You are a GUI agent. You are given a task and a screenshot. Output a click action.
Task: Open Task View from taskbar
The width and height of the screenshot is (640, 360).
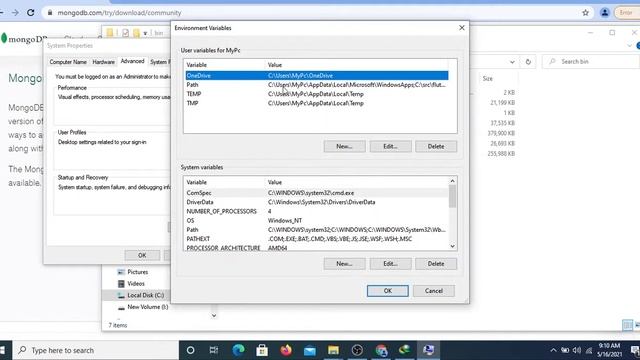[x=213, y=350]
